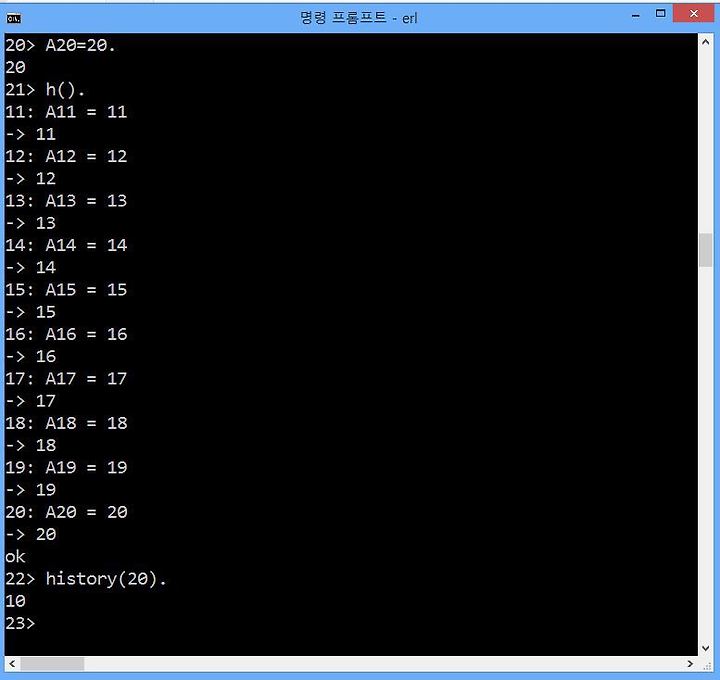The width and height of the screenshot is (720, 680).
Task: Click the history line '11: A11 = 11'
Action: pyautogui.click(x=66, y=112)
